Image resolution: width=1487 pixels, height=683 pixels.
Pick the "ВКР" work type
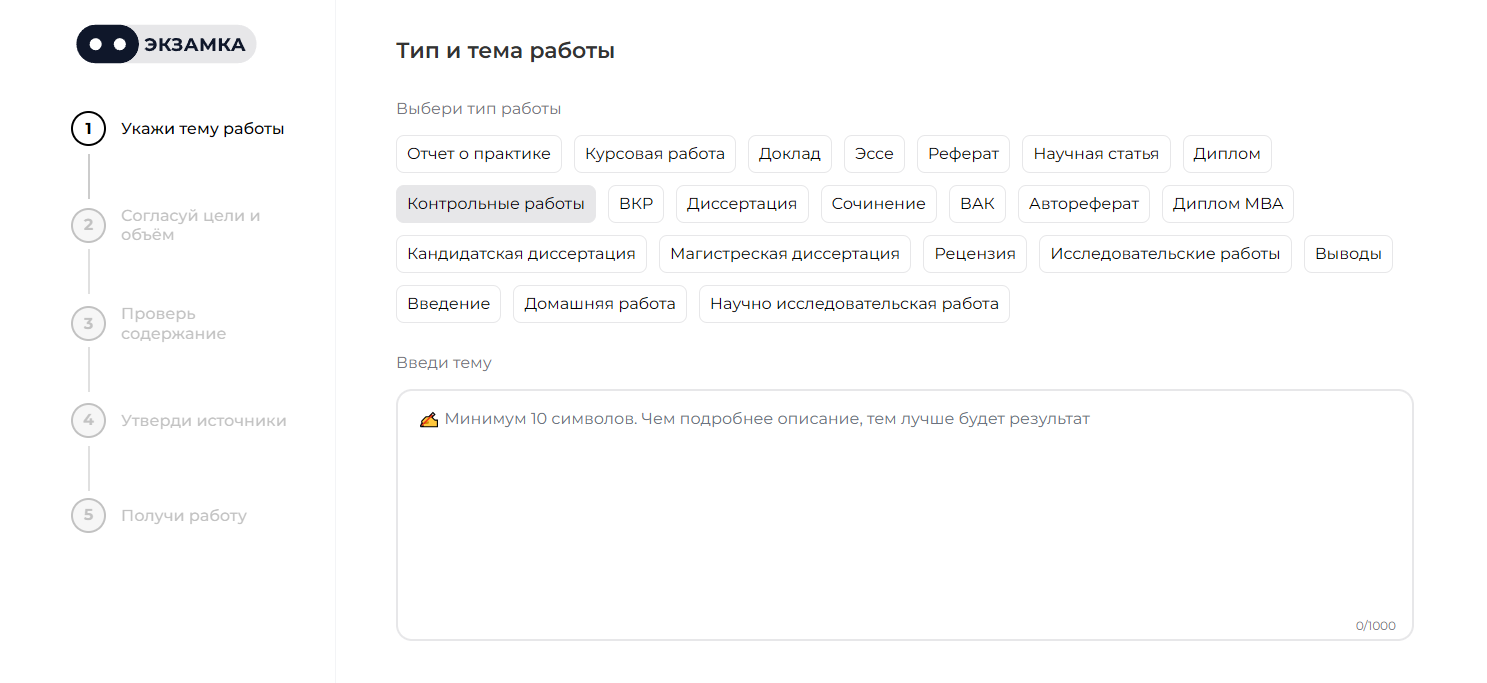pos(635,203)
